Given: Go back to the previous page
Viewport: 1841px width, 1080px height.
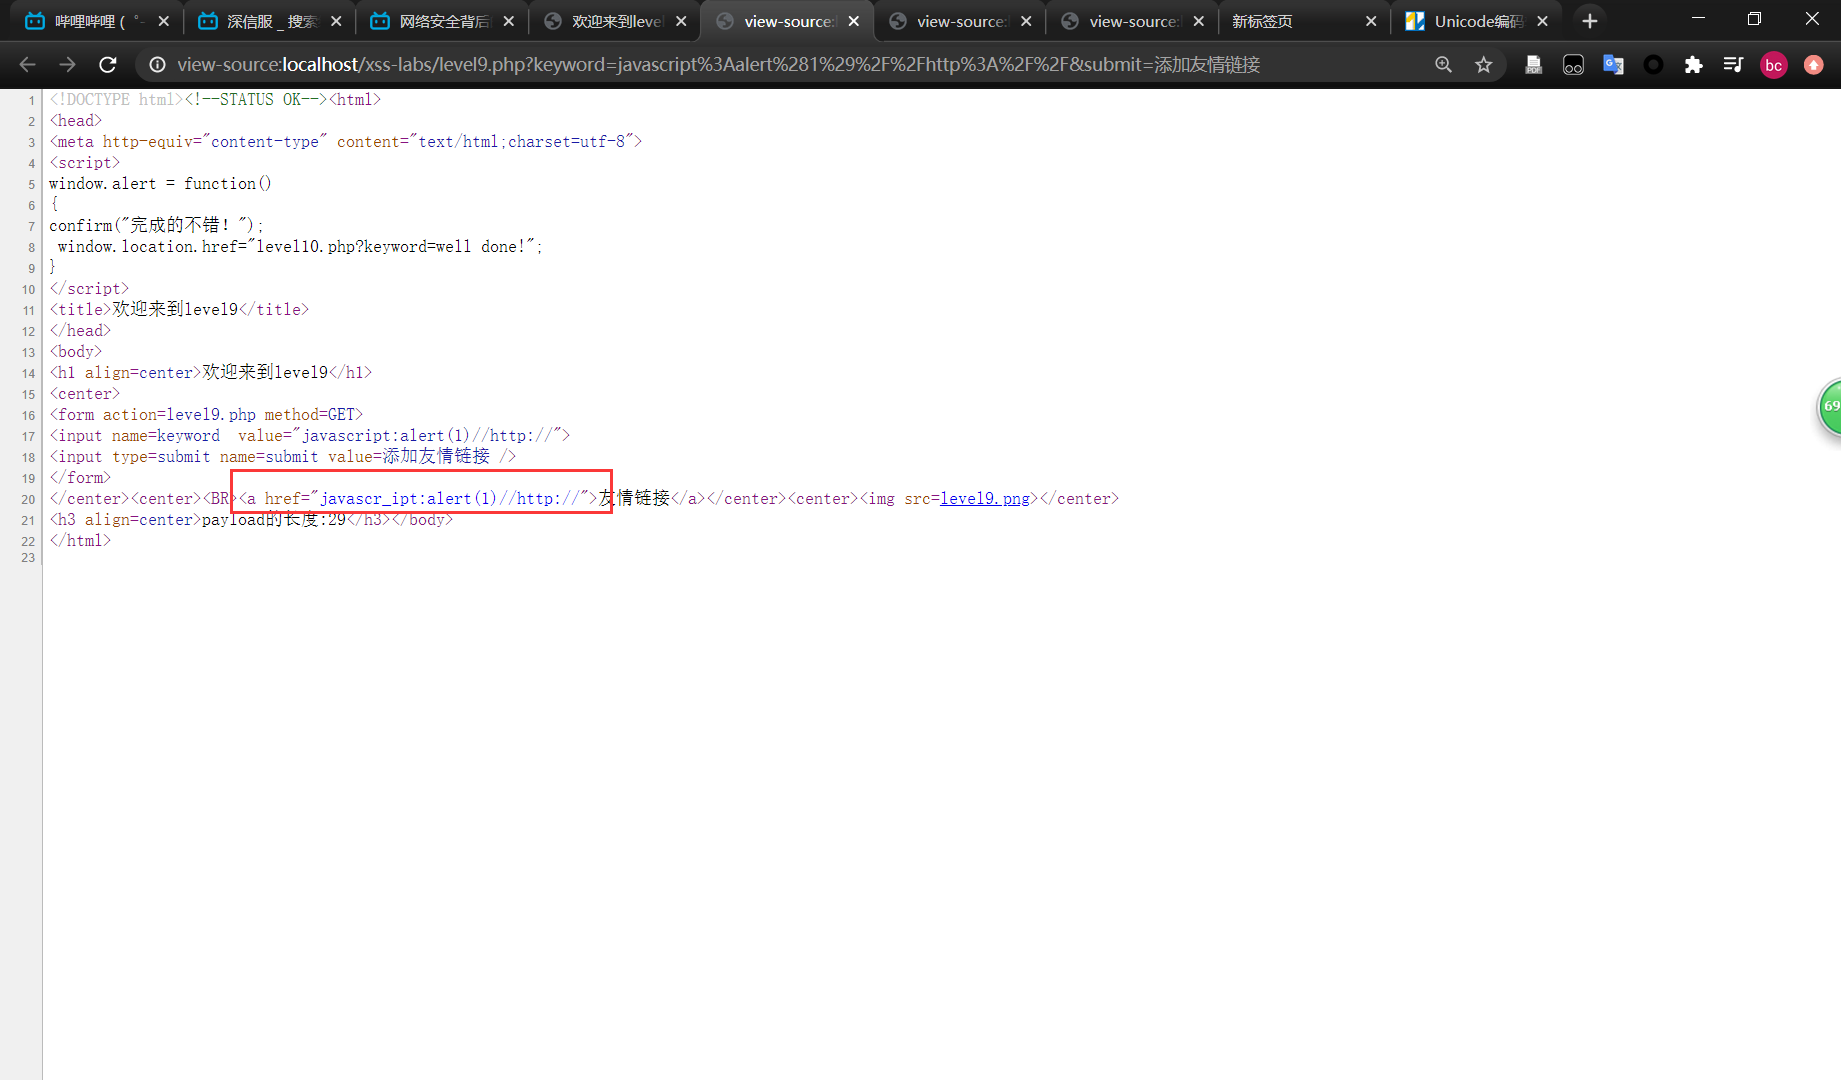Looking at the screenshot, I should point(27,65).
